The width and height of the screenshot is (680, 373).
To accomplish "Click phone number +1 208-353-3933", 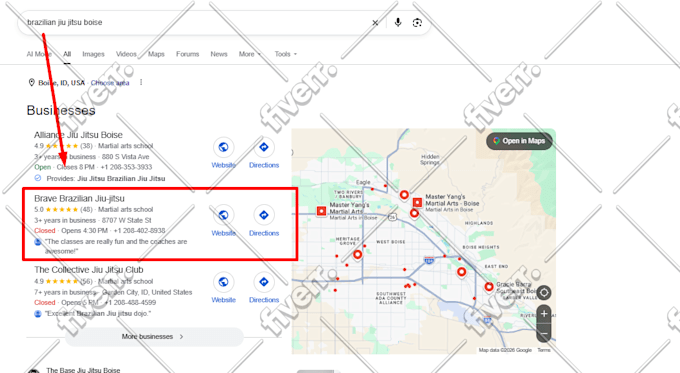I will (x=126, y=167).
